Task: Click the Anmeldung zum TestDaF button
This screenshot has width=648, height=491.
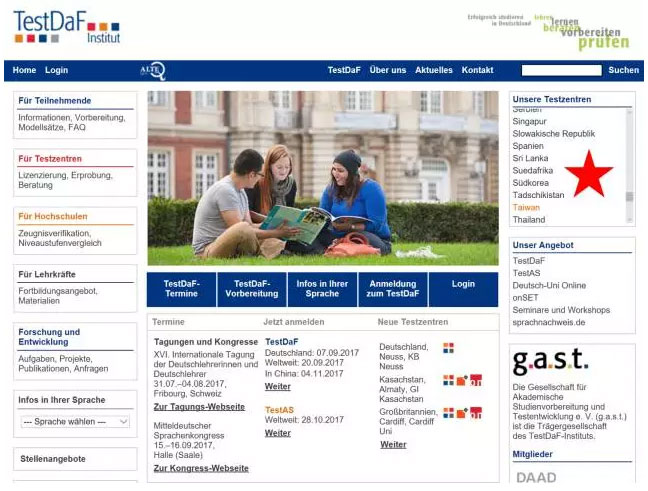Action: point(393,289)
